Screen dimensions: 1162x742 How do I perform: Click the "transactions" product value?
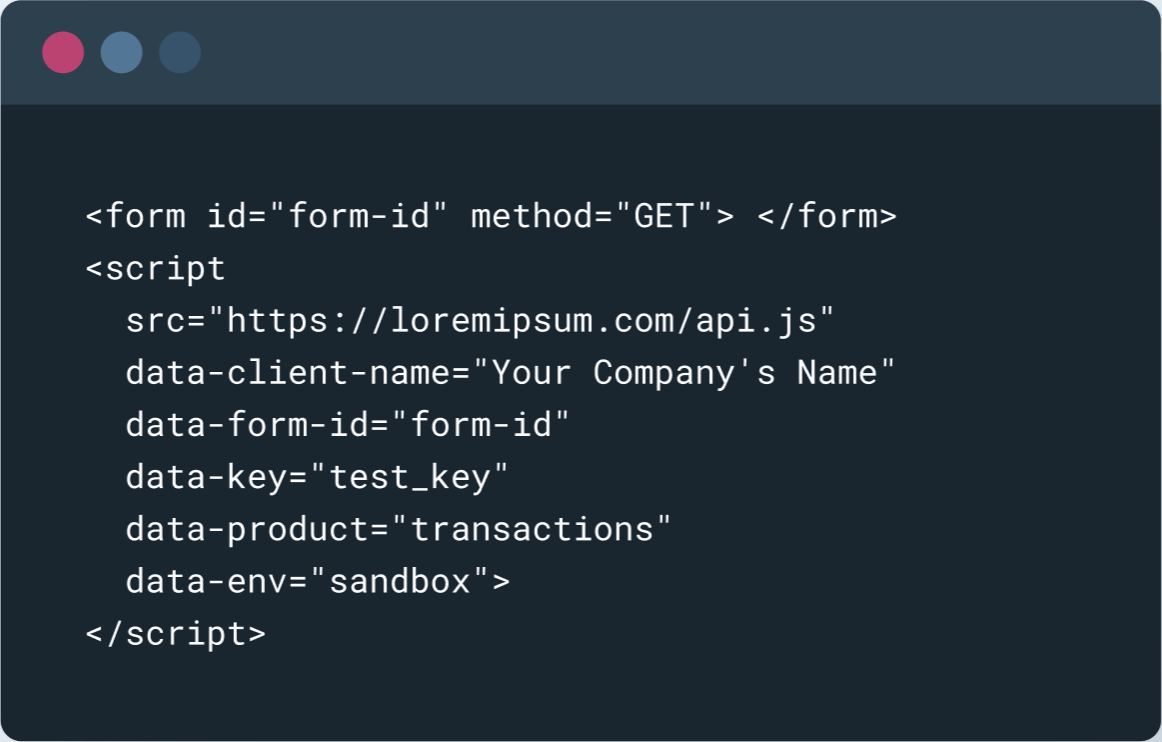[x=530, y=529]
